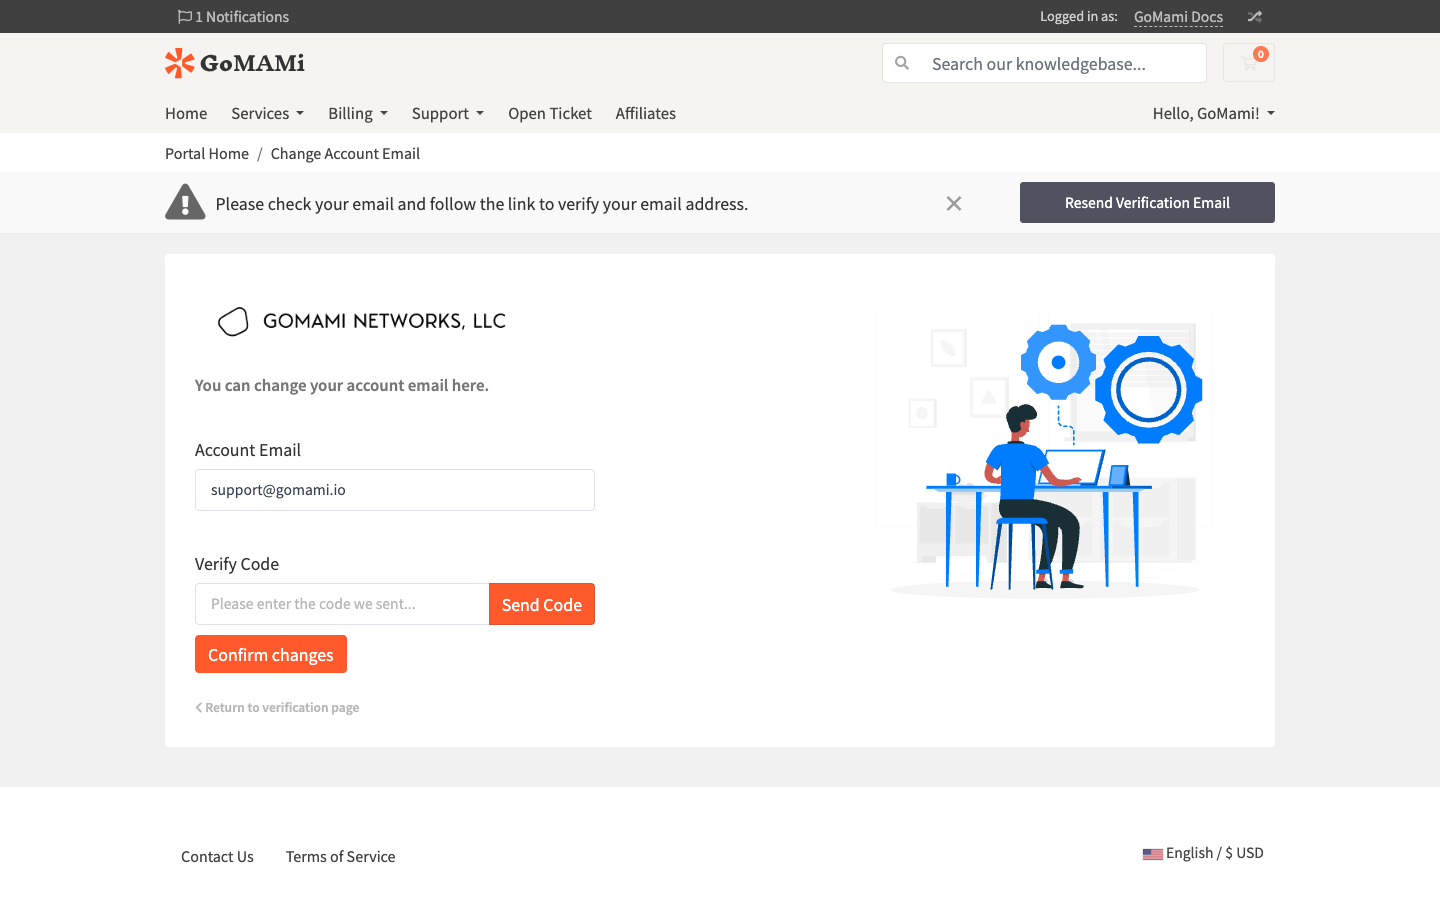Viewport: 1440px width, 900px height.
Task: Open Terms of Service footer link
Action: pos(340,857)
